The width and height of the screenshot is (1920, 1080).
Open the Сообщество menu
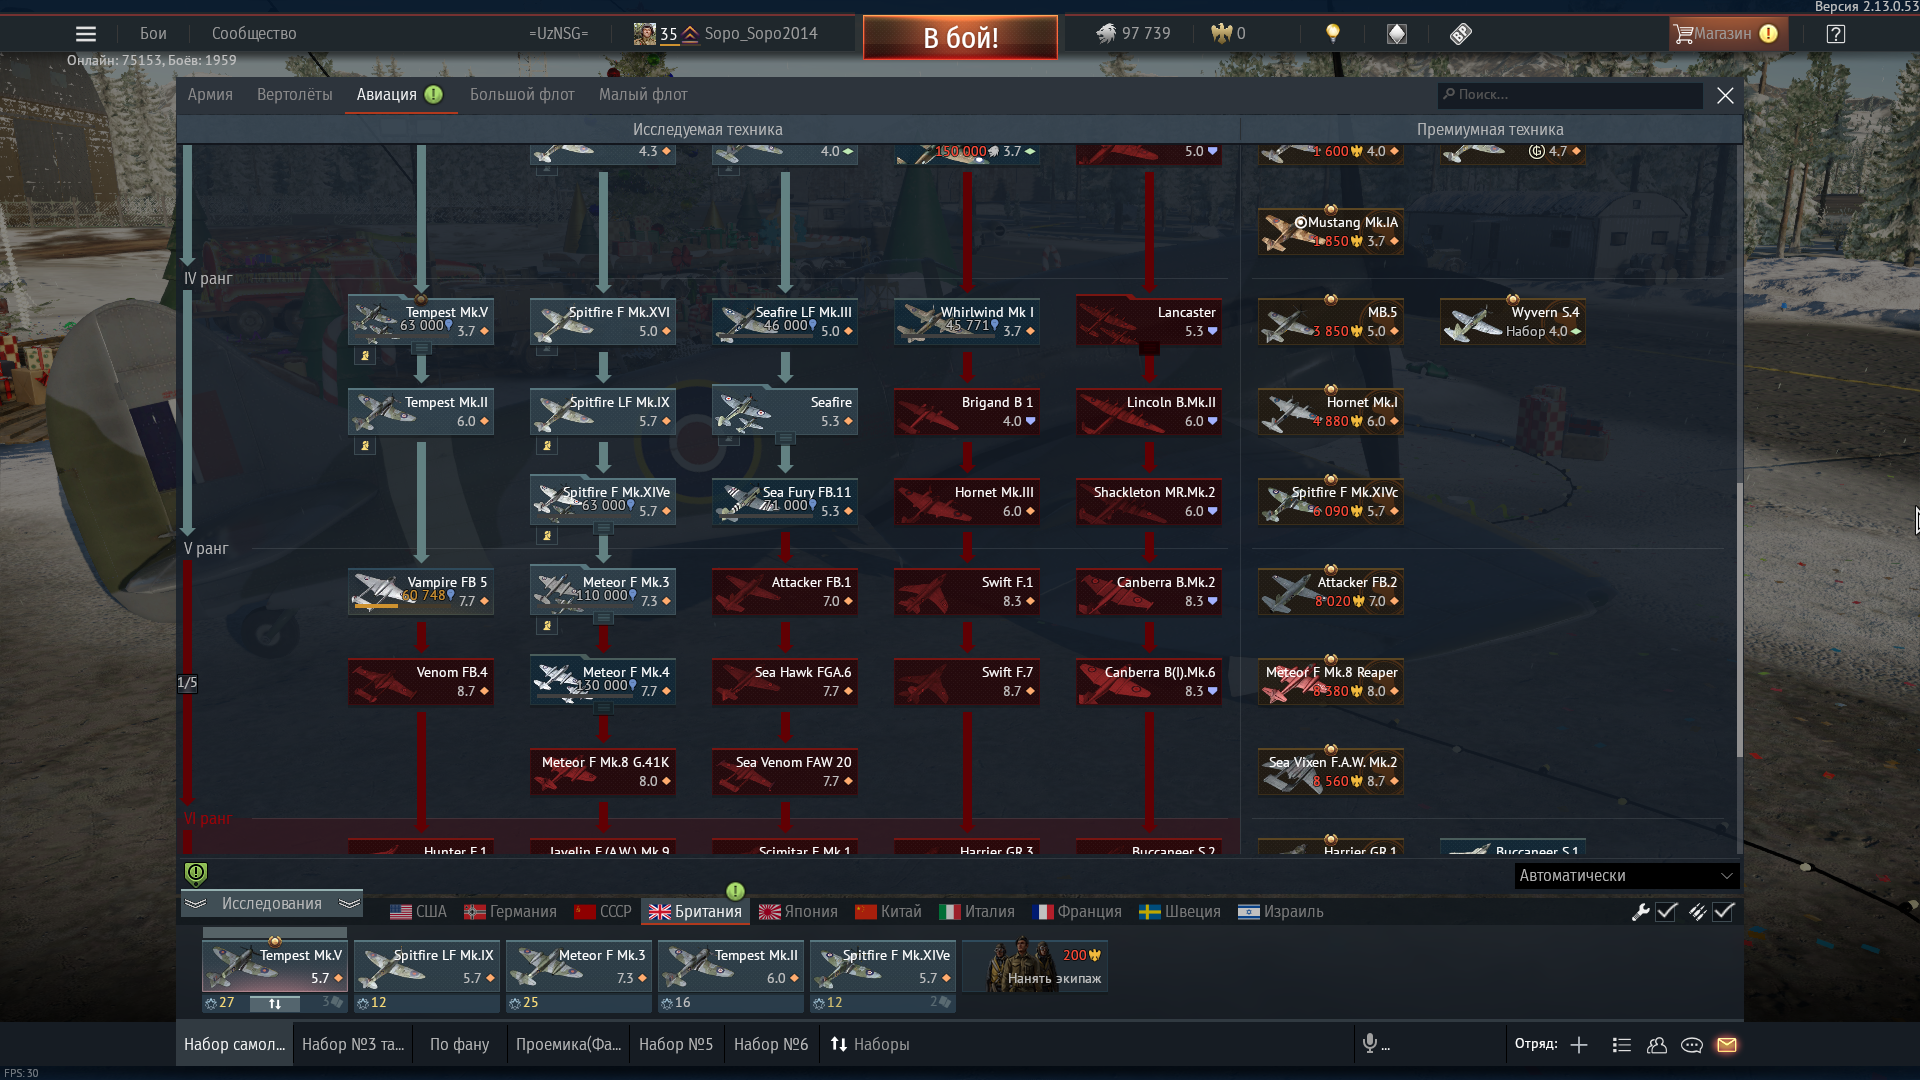click(254, 34)
